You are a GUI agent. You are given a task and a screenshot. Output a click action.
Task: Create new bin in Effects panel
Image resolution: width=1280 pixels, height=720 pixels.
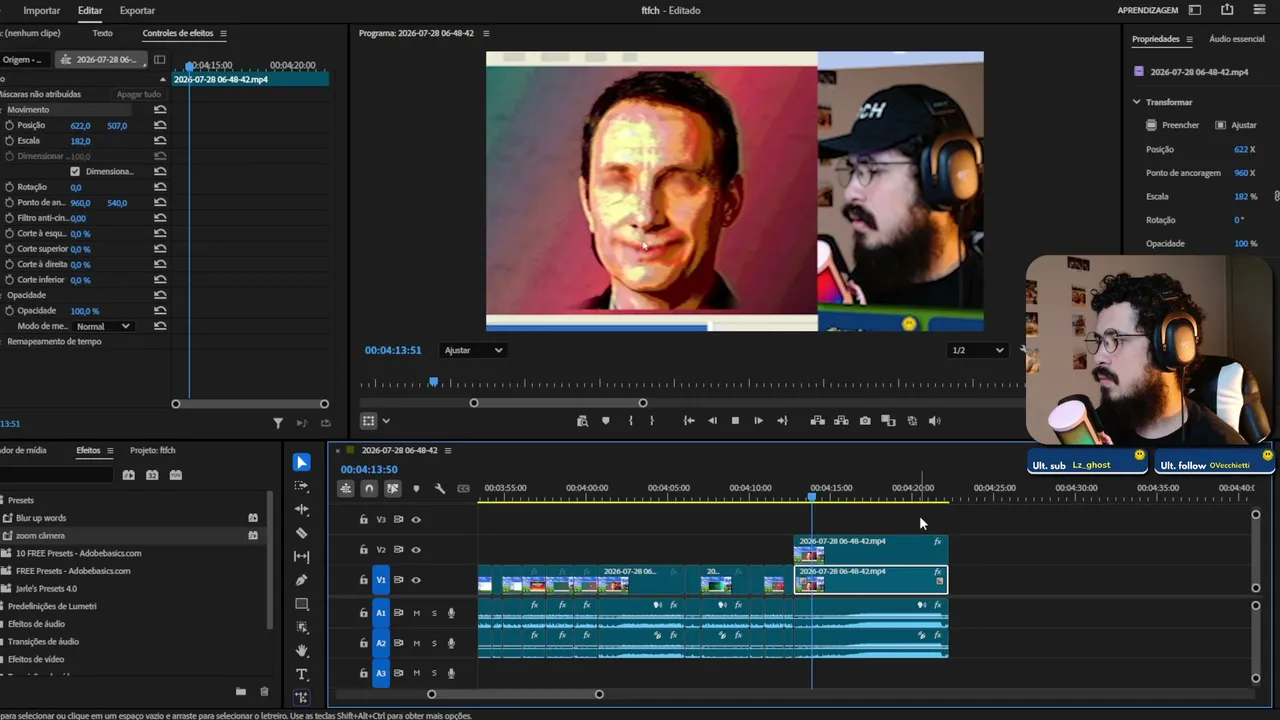click(240, 691)
